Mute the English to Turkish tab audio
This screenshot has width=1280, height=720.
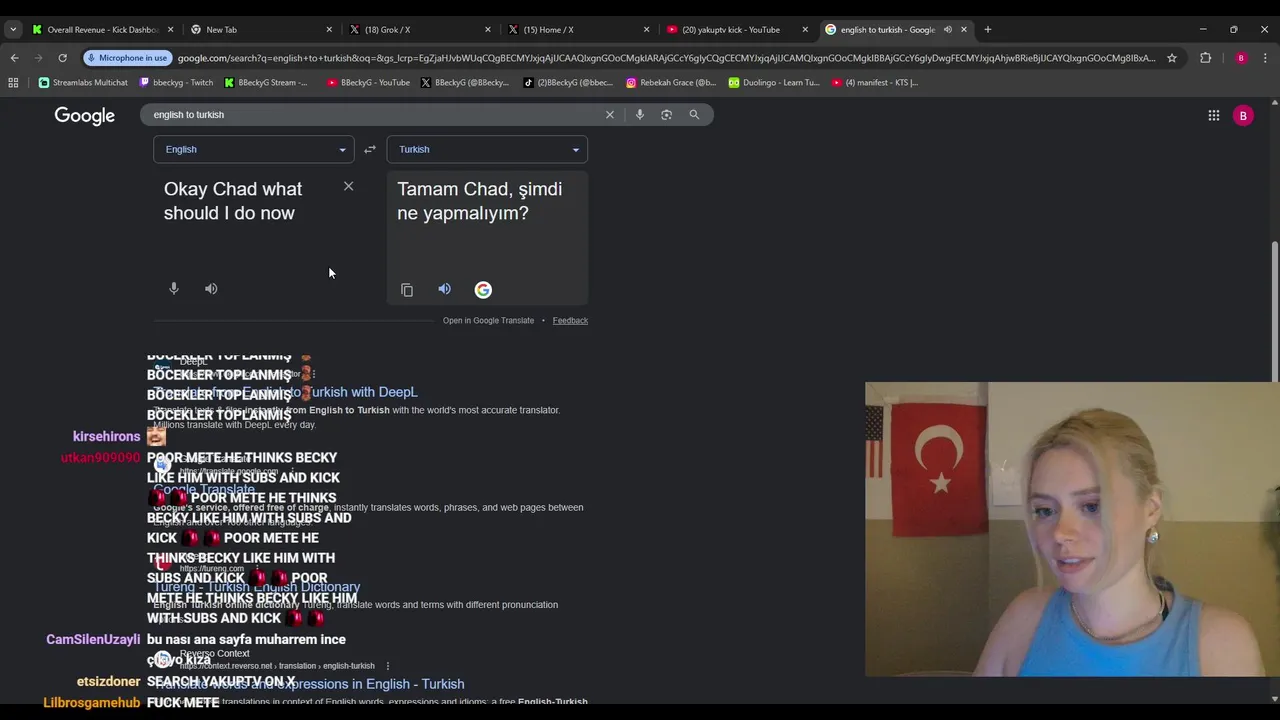(948, 29)
